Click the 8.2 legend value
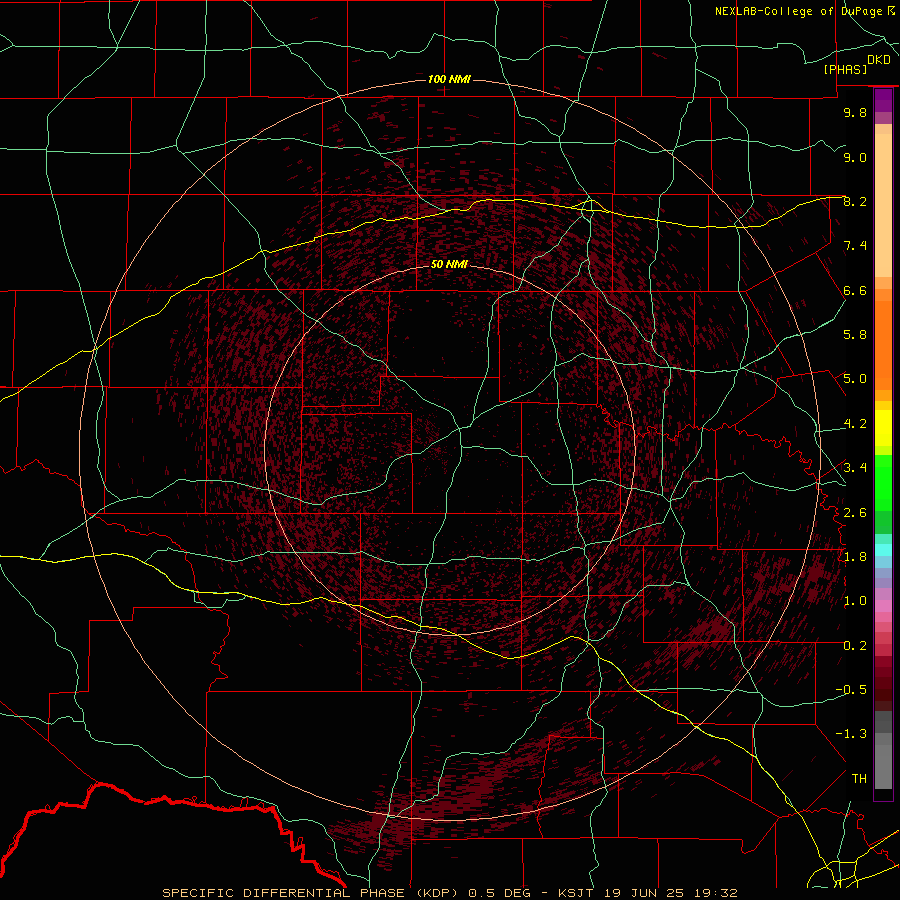900x900 pixels. tap(855, 201)
